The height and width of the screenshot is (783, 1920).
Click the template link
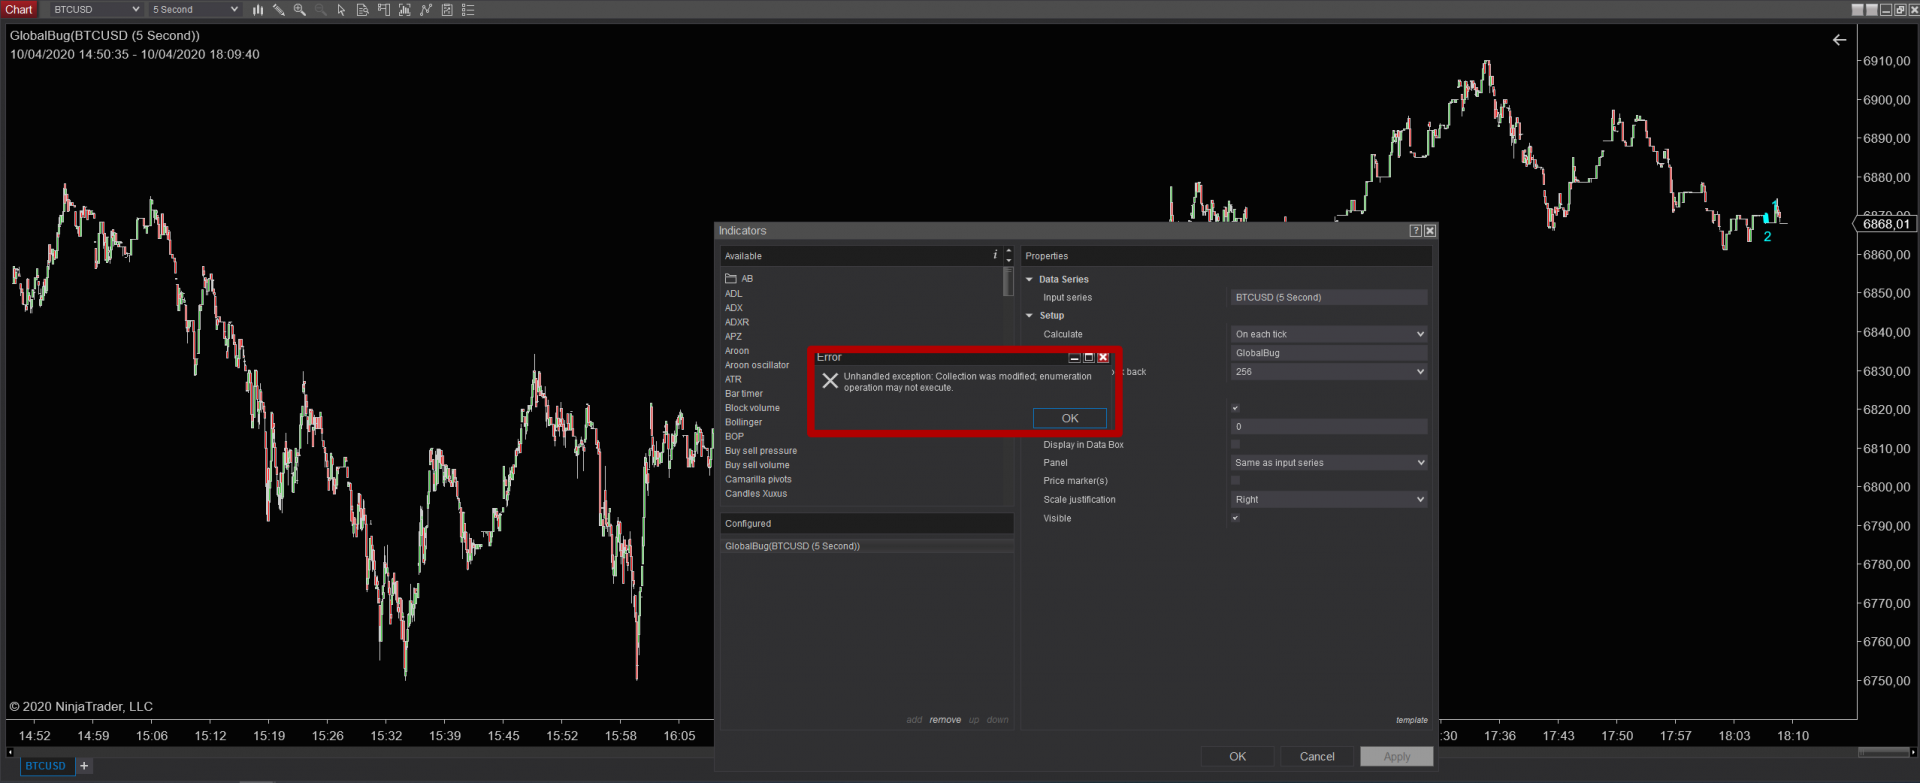point(1412,720)
